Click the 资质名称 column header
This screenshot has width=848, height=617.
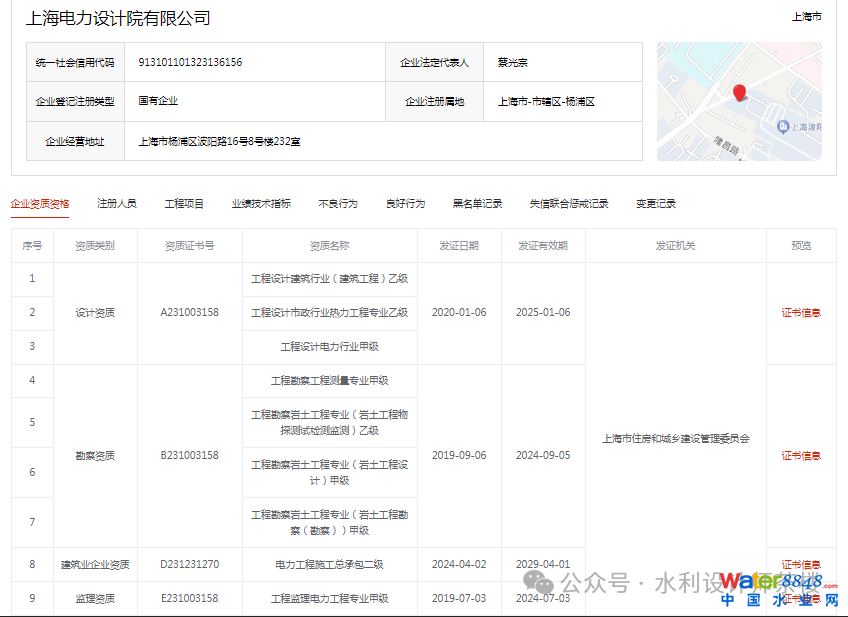click(x=329, y=246)
